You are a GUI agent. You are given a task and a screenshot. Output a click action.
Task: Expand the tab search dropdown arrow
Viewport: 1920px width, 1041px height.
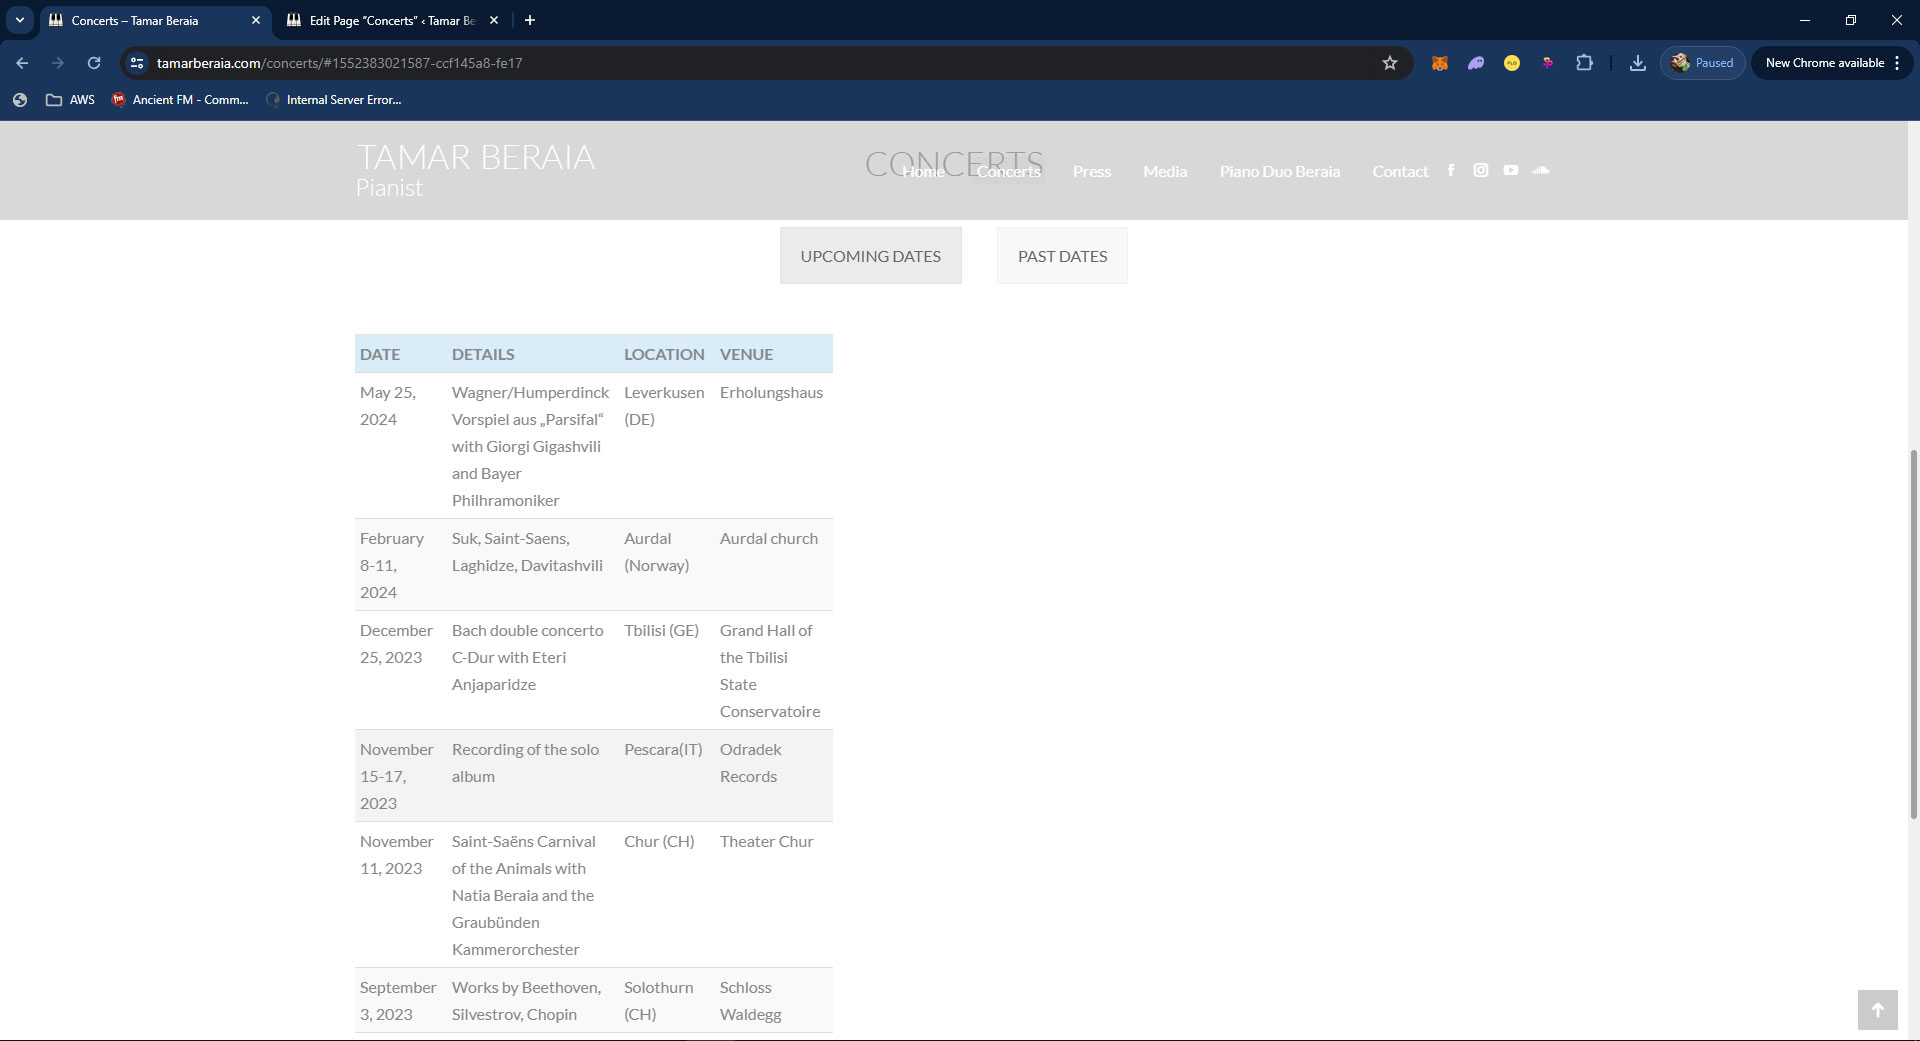point(20,20)
